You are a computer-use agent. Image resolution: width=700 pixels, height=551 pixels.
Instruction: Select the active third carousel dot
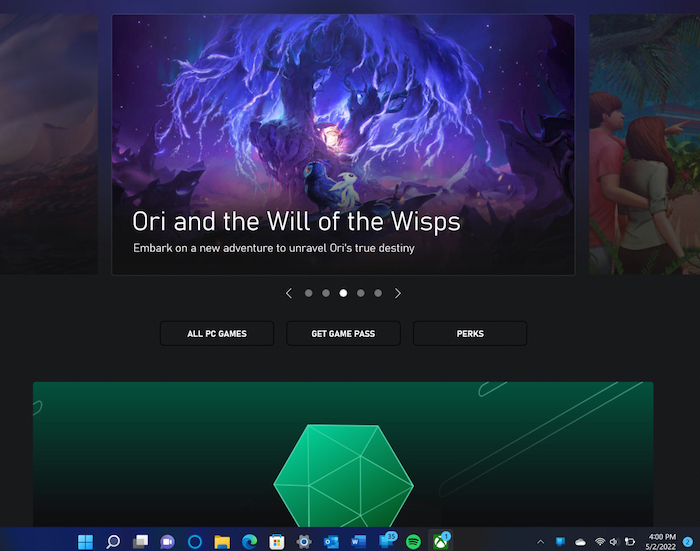coord(343,293)
